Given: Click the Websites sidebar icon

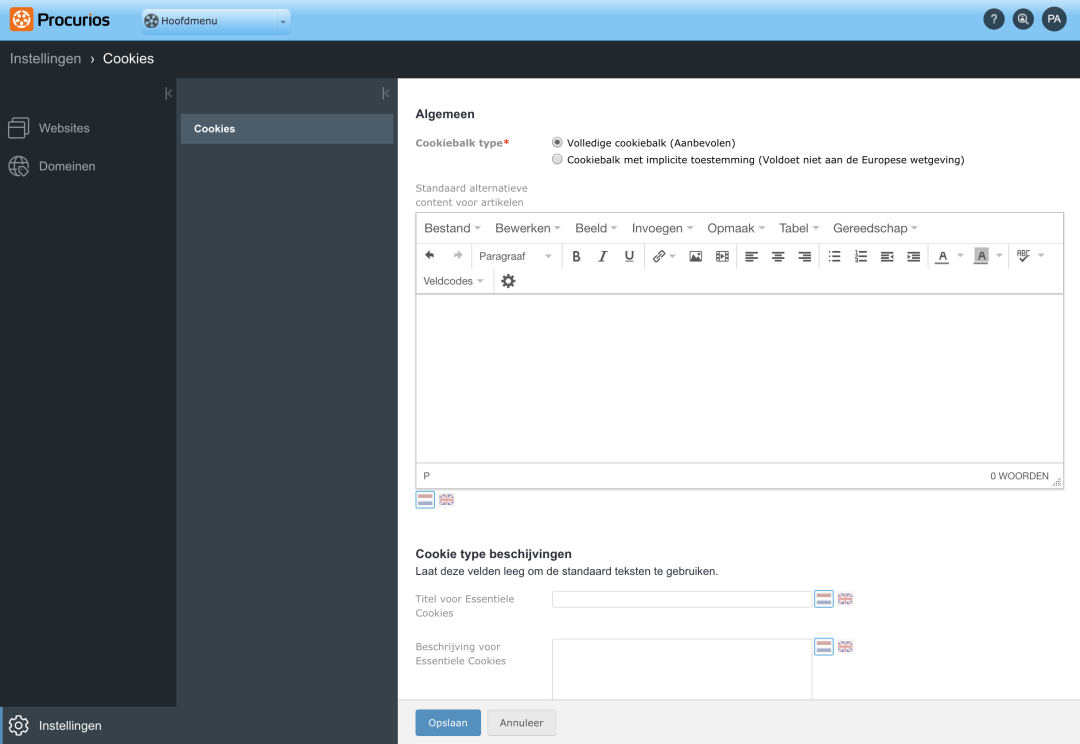Looking at the screenshot, I should (x=19, y=127).
